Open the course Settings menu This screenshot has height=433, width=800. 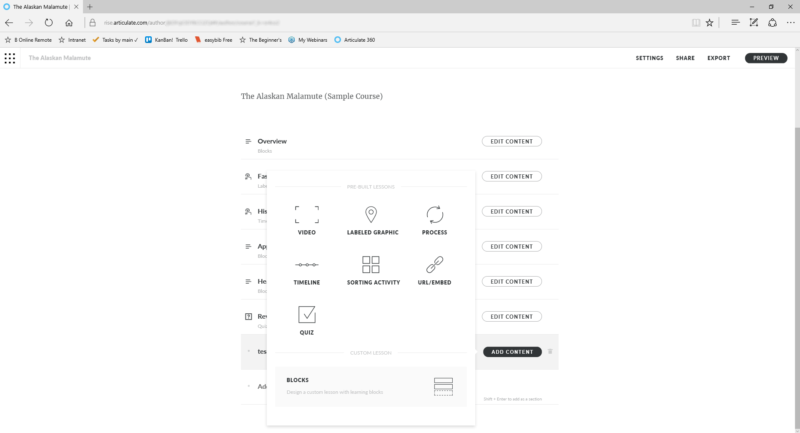point(649,58)
